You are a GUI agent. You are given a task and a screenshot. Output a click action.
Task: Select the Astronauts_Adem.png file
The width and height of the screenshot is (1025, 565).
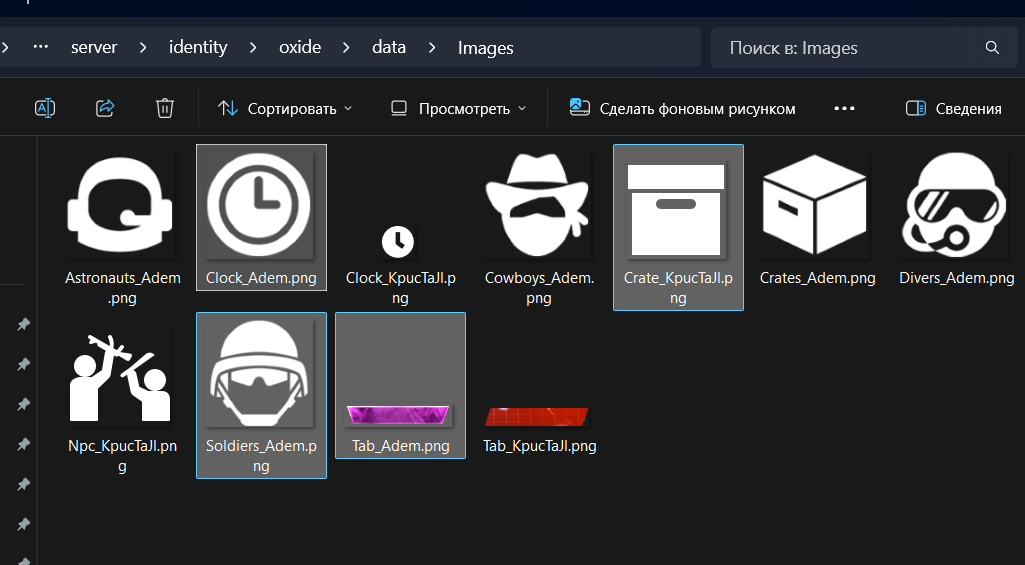tap(122, 210)
